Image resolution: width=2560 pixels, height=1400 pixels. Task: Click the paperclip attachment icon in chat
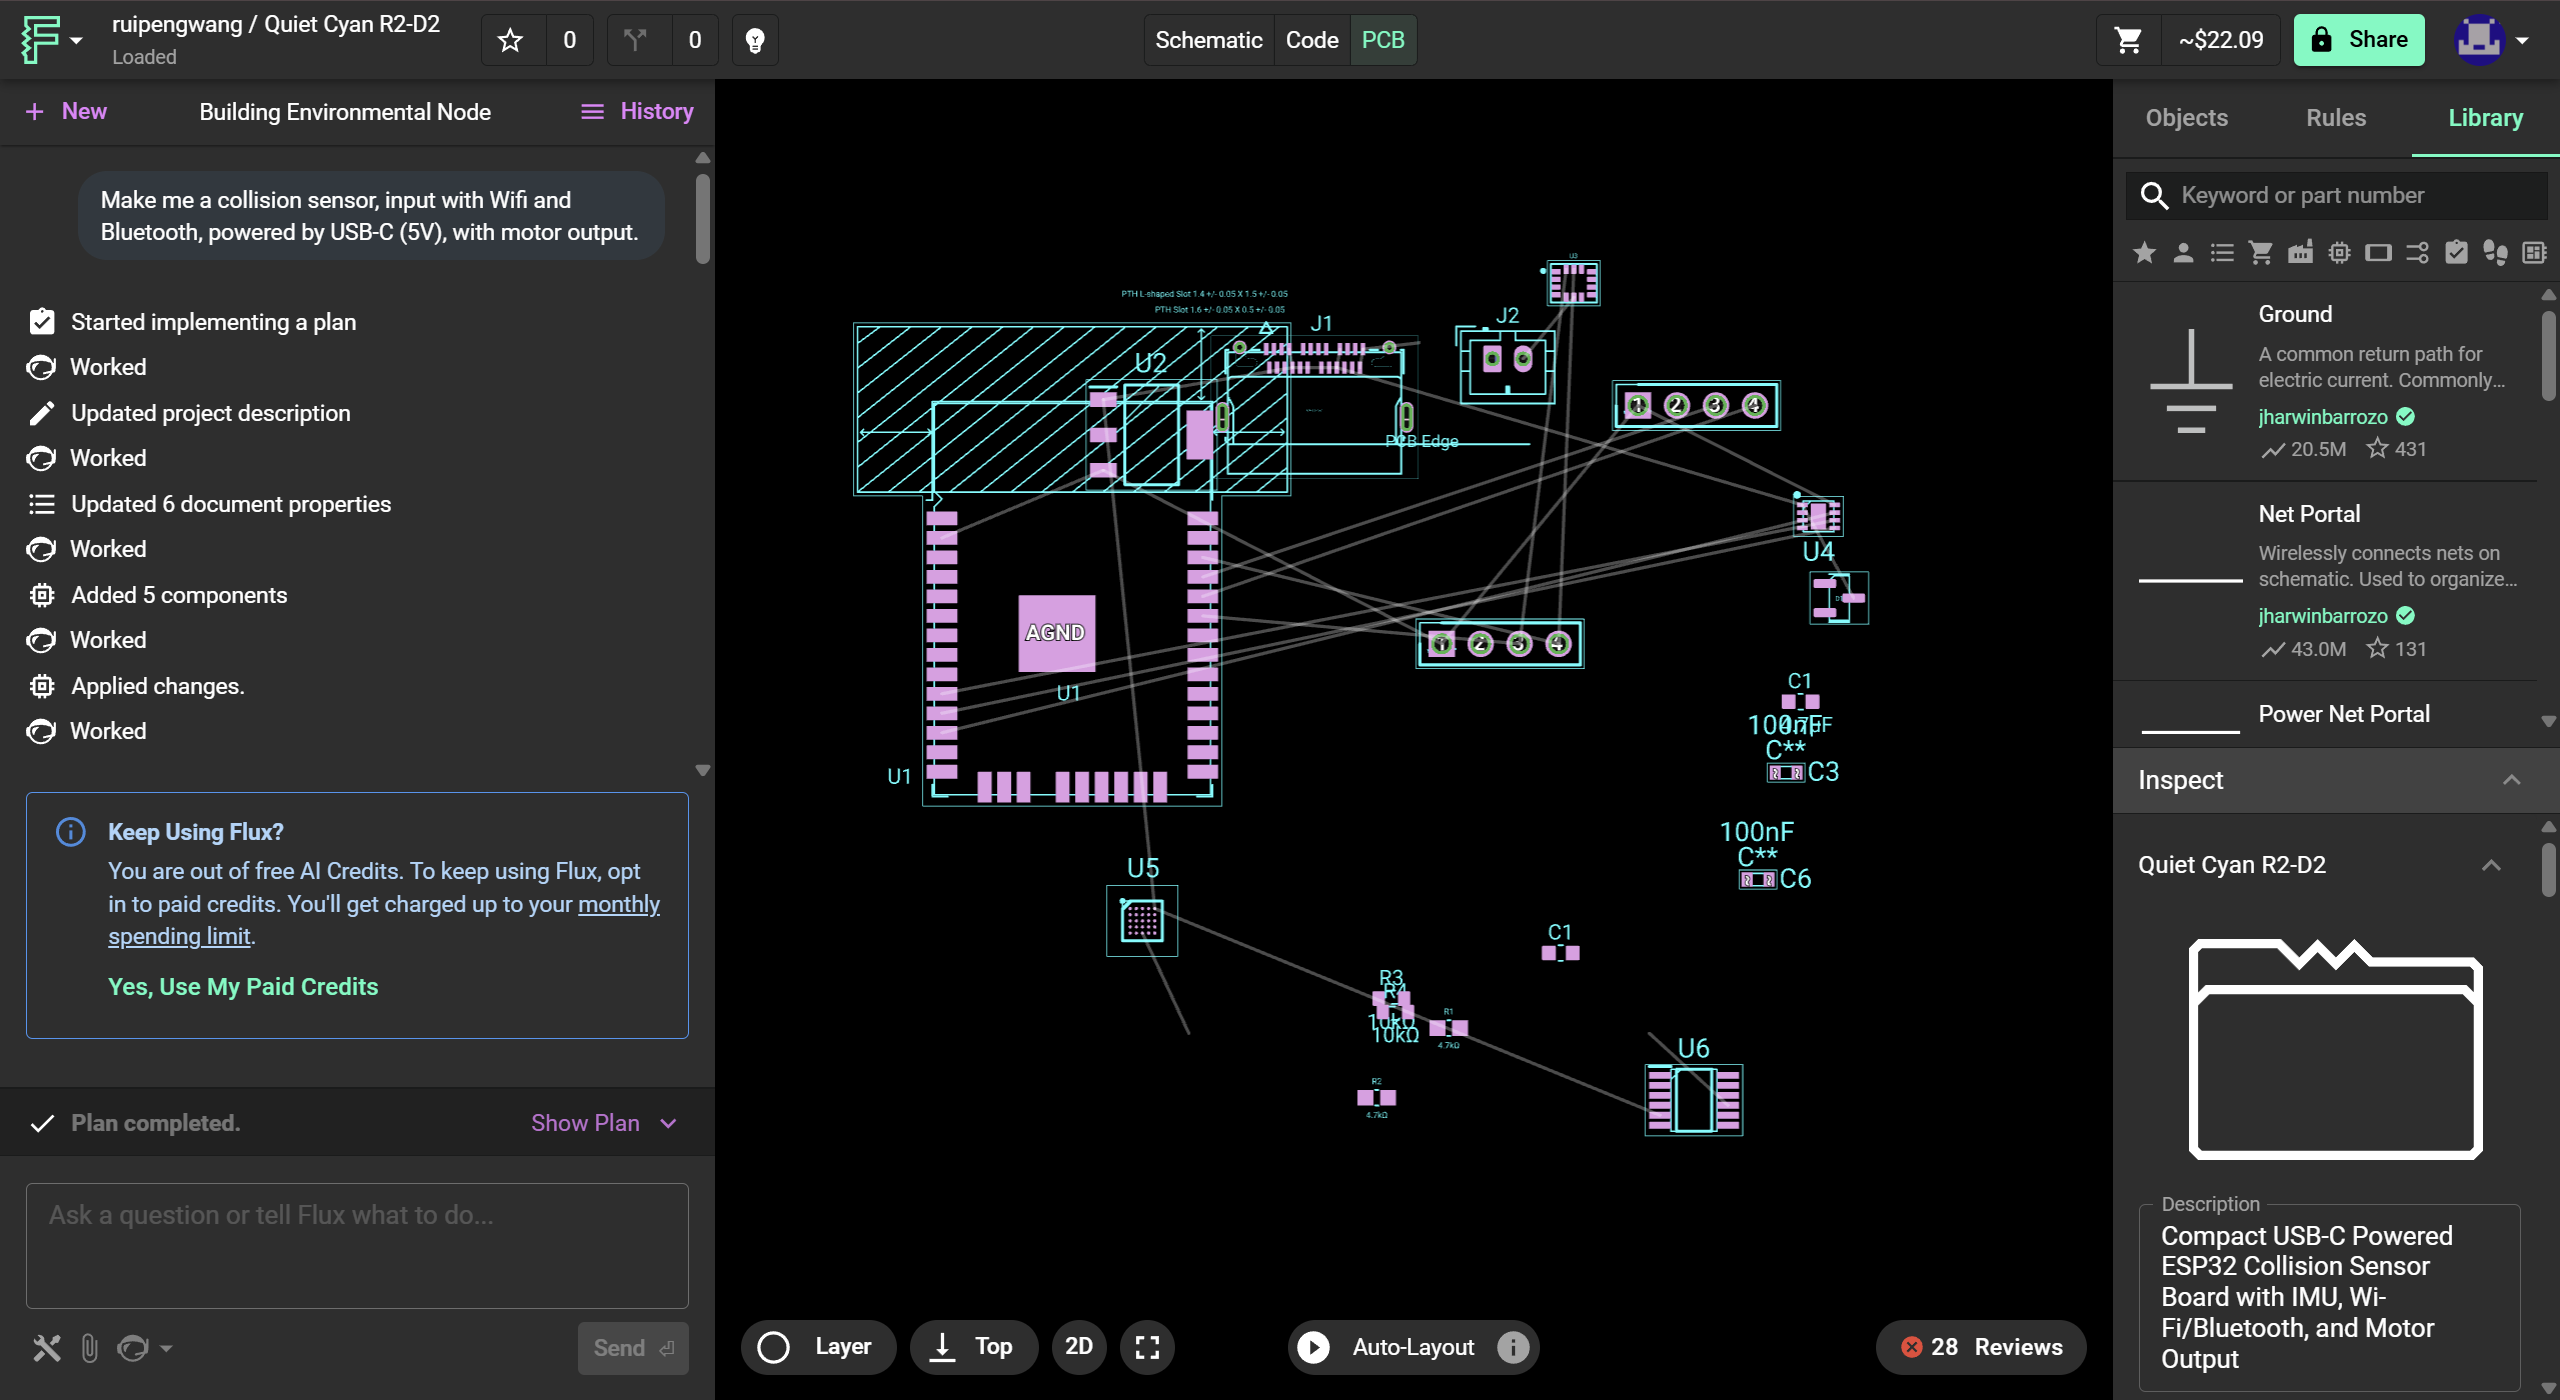(x=90, y=1348)
